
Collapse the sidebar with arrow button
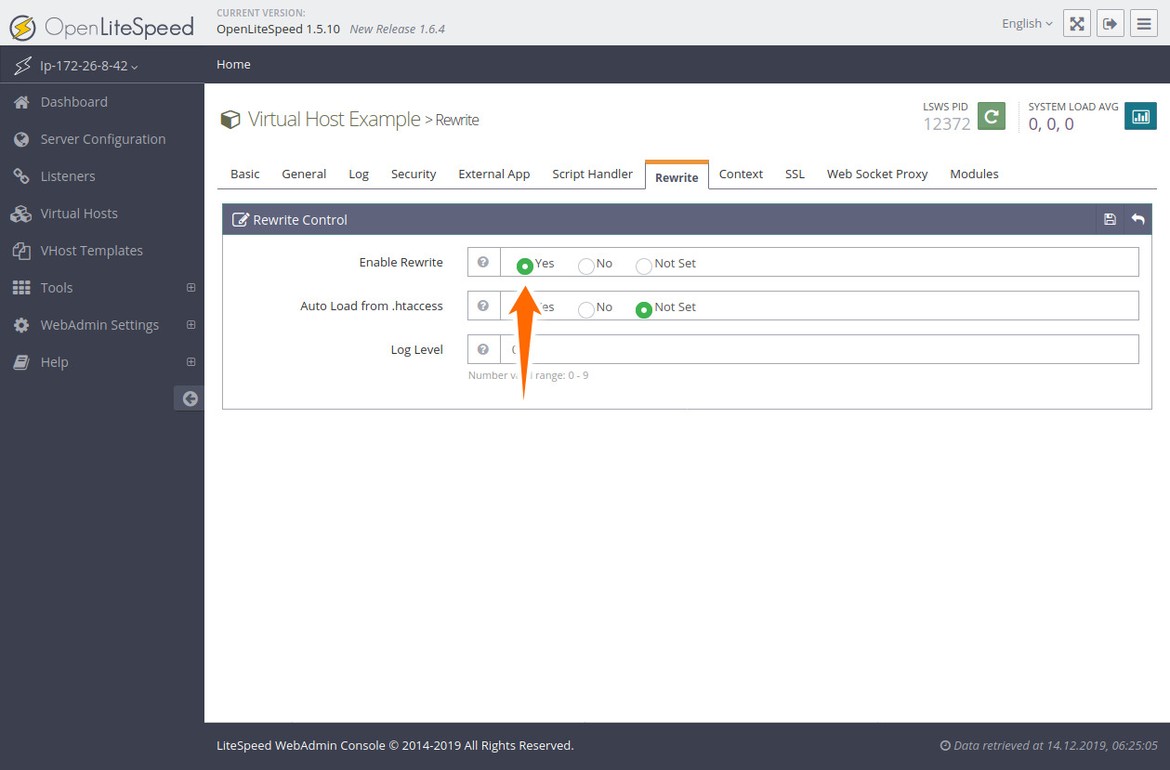click(190, 398)
